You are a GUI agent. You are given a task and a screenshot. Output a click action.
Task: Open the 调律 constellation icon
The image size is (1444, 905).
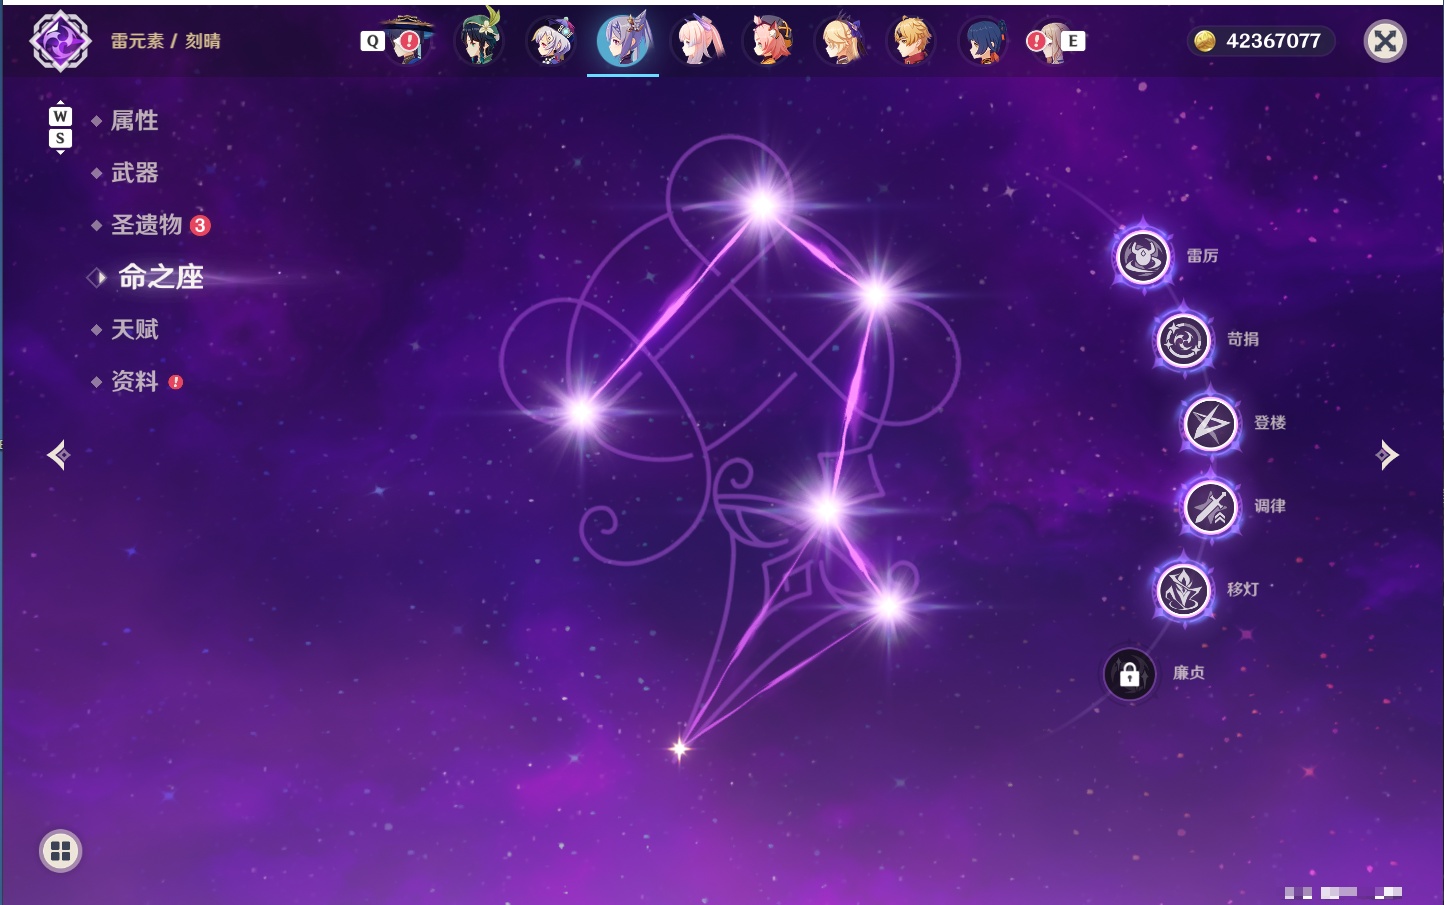(1210, 507)
